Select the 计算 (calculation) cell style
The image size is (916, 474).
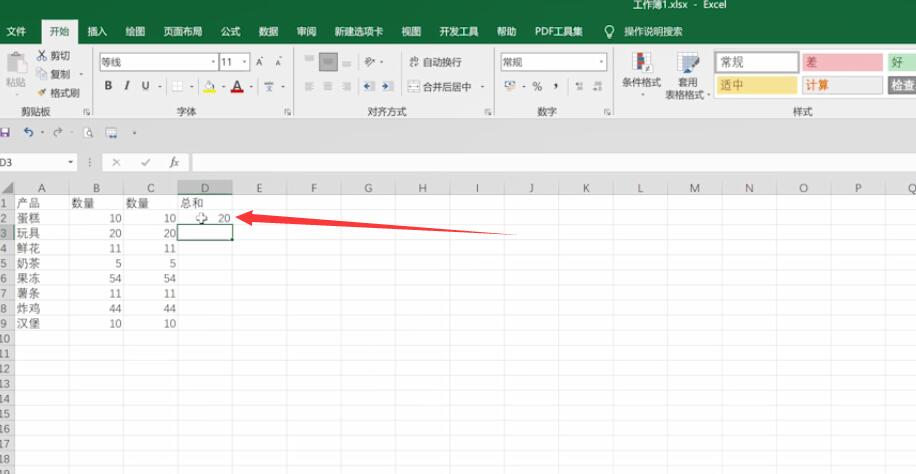tap(842, 85)
